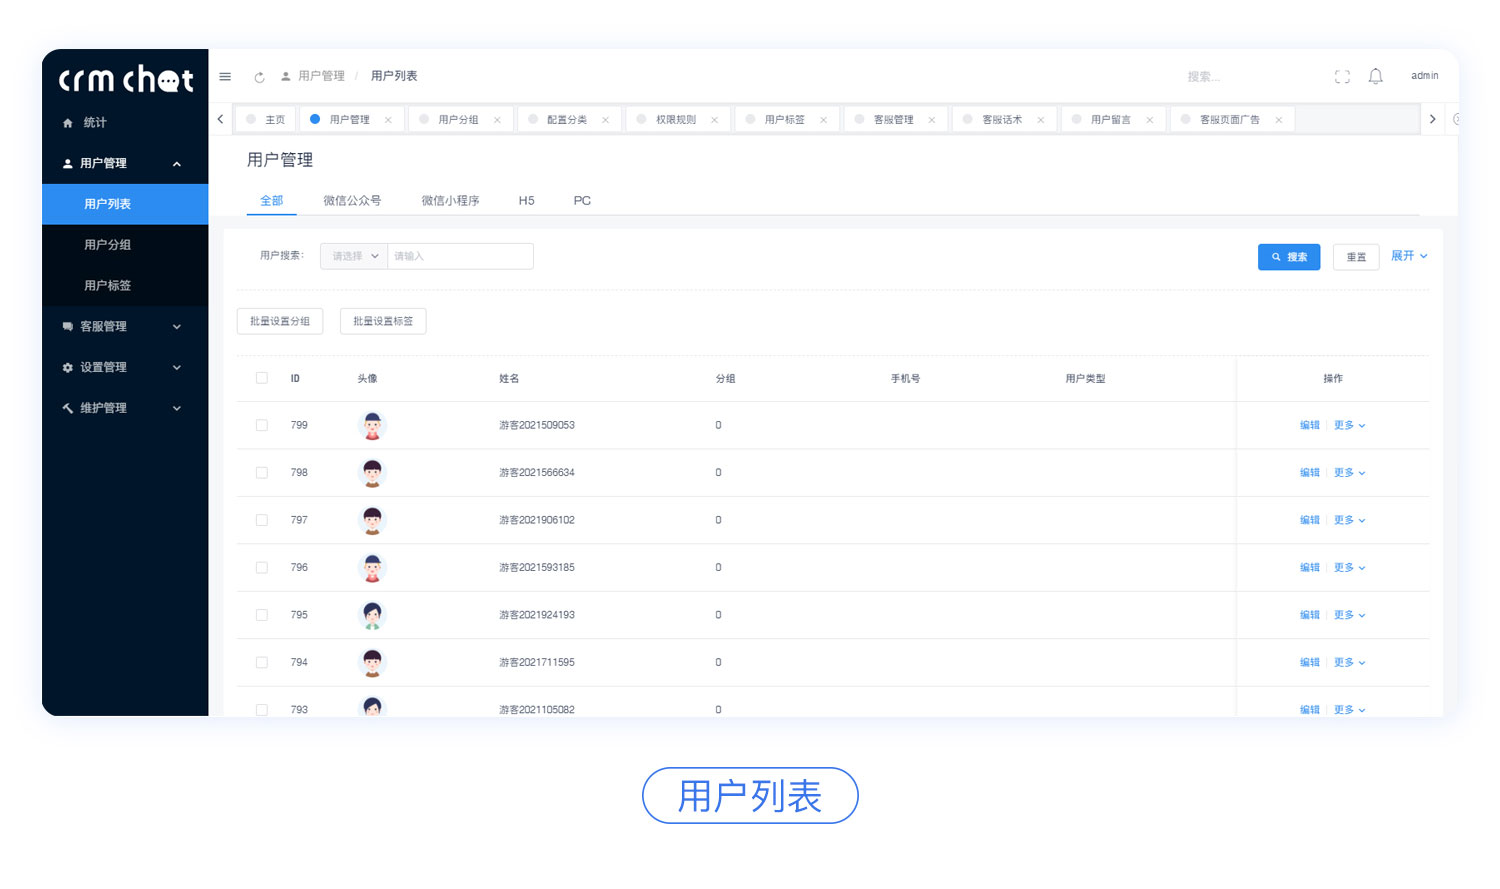Image resolution: width=1500 pixels, height=889 pixels.
Task: Click the fullscreen icon near admin
Action: (1342, 76)
